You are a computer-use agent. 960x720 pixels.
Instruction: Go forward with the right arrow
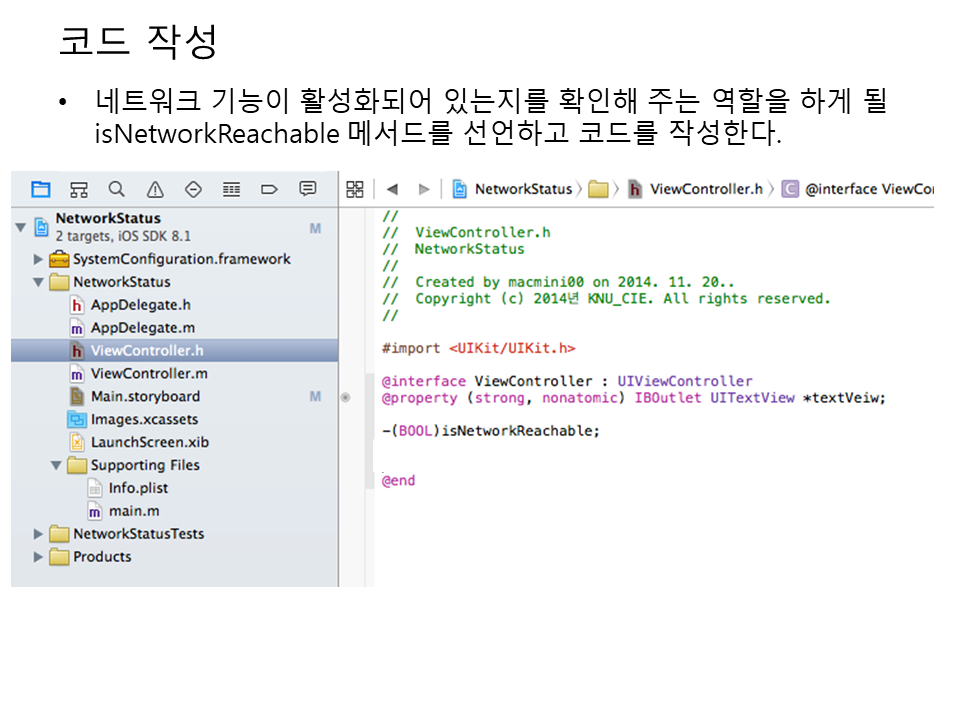(x=424, y=189)
